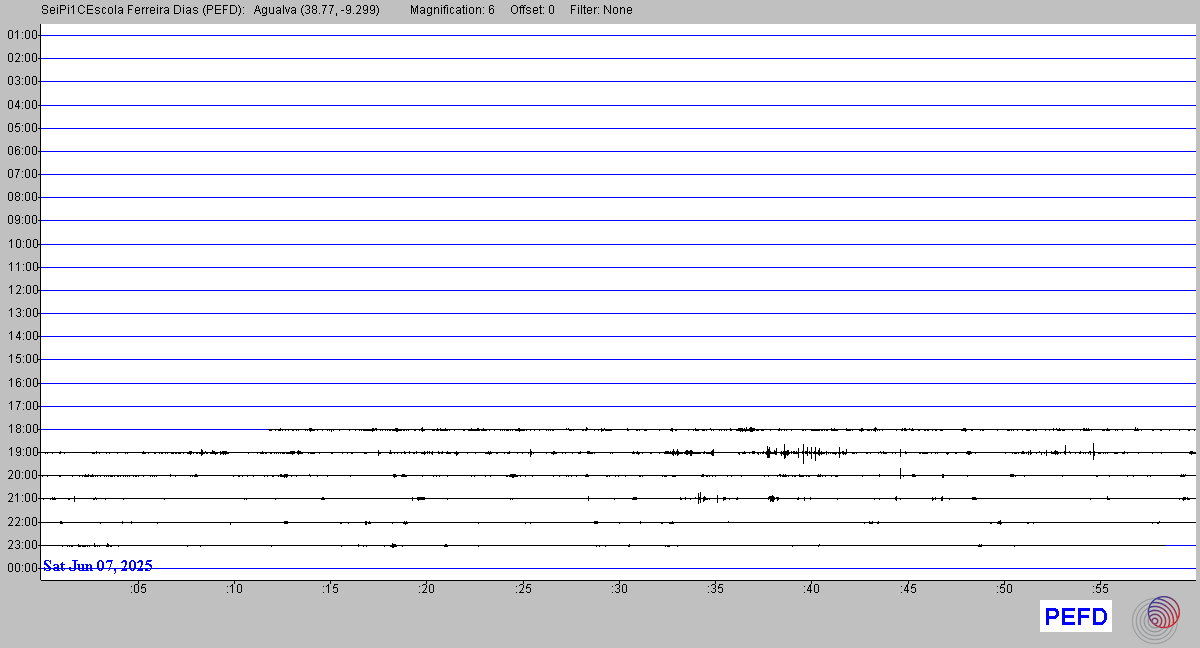Click the SeiPi1CEscola Ferreira Dias (PEFD) title
The height and width of the screenshot is (648, 1200).
pos(143,10)
